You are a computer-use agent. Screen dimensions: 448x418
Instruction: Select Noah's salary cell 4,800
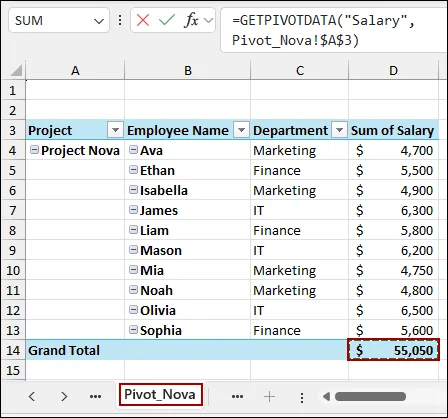click(x=393, y=290)
